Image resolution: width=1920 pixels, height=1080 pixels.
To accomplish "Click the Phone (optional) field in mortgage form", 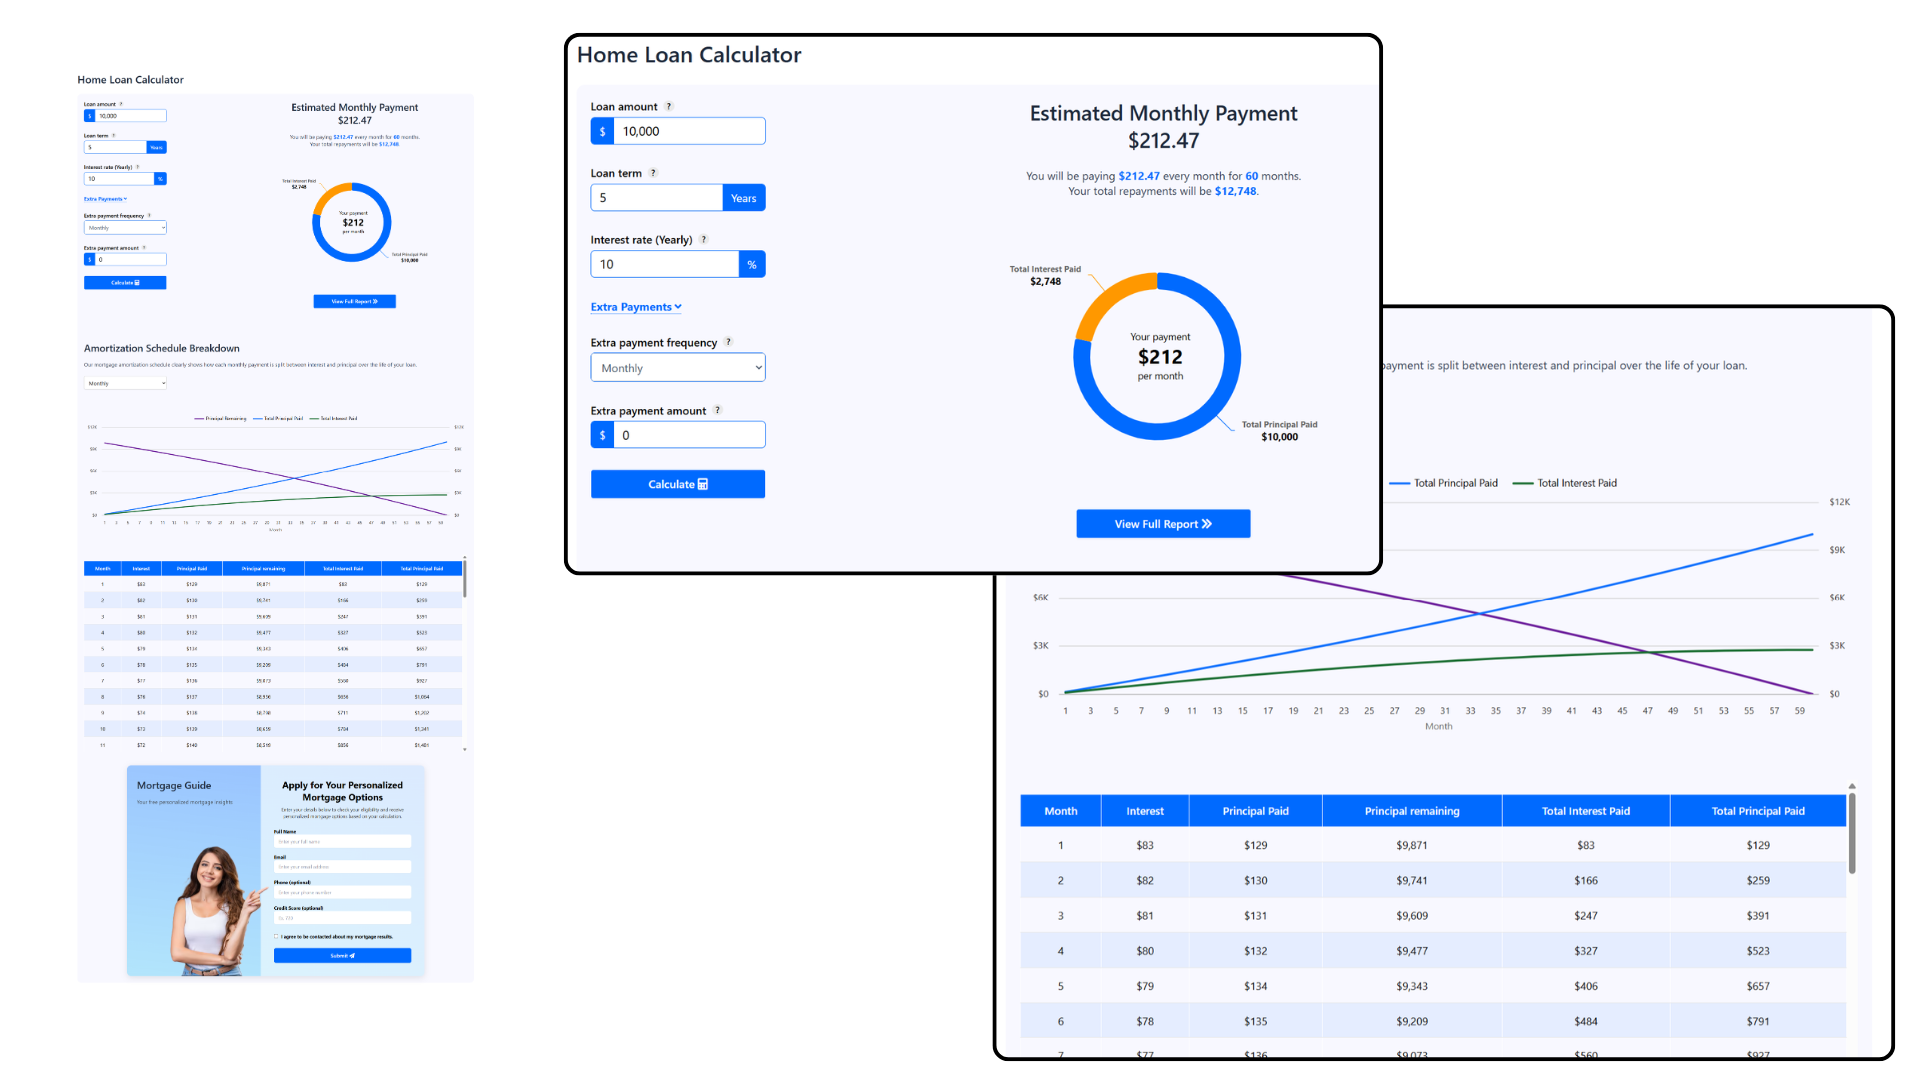I will tap(342, 892).
